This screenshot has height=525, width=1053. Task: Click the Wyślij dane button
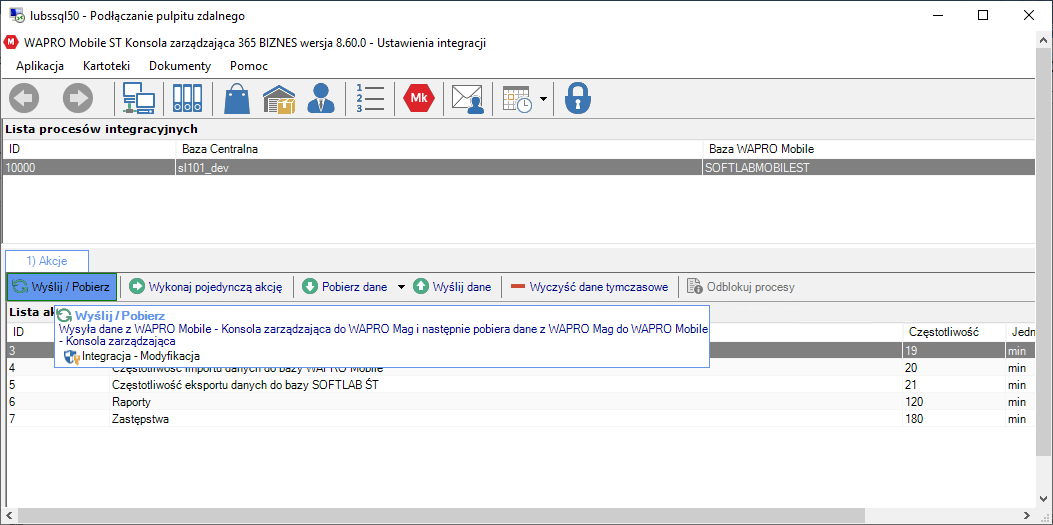(x=453, y=287)
